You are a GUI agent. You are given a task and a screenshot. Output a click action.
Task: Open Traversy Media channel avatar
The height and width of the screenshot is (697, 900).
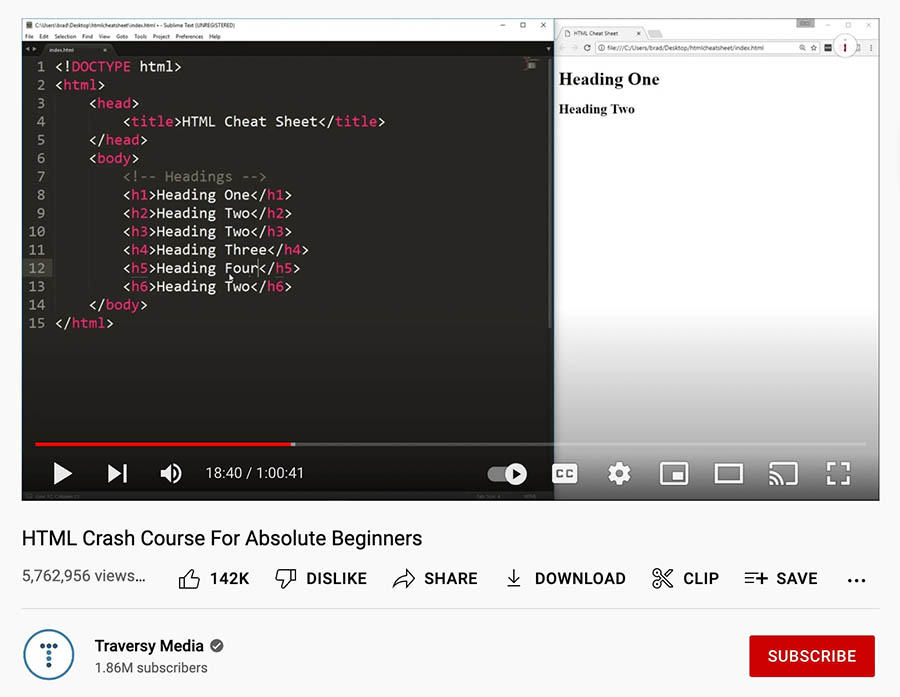coord(48,655)
